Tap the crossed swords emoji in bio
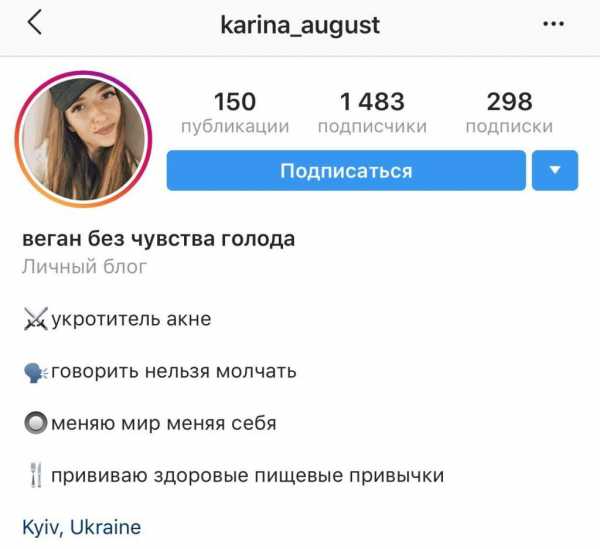The width and height of the screenshot is (600, 549). point(36,319)
